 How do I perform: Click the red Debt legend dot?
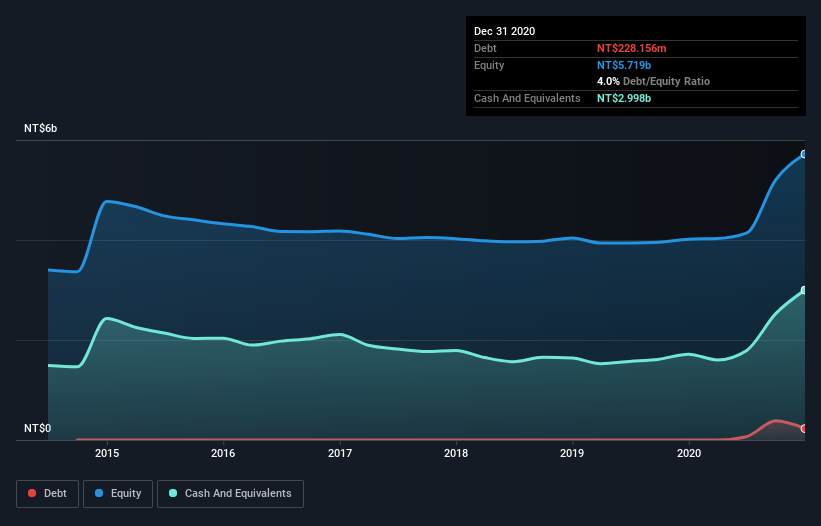click(32, 493)
